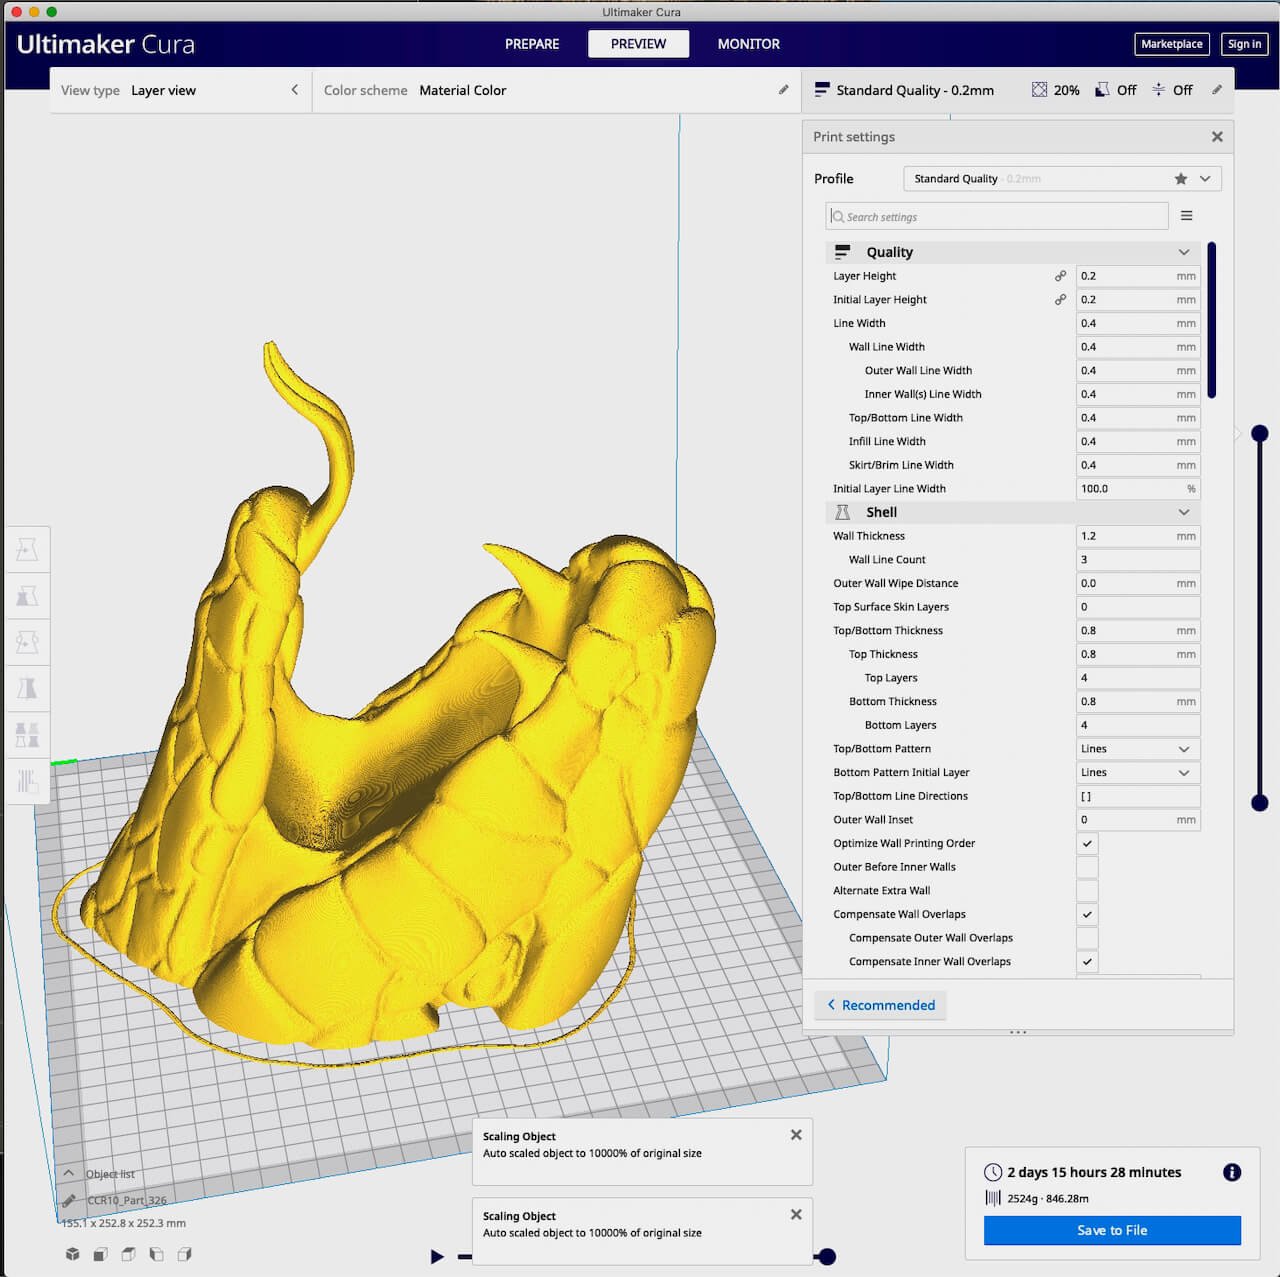1280x1277 pixels.
Task: Click the Save to File button
Action: [x=1111, y=1230]
